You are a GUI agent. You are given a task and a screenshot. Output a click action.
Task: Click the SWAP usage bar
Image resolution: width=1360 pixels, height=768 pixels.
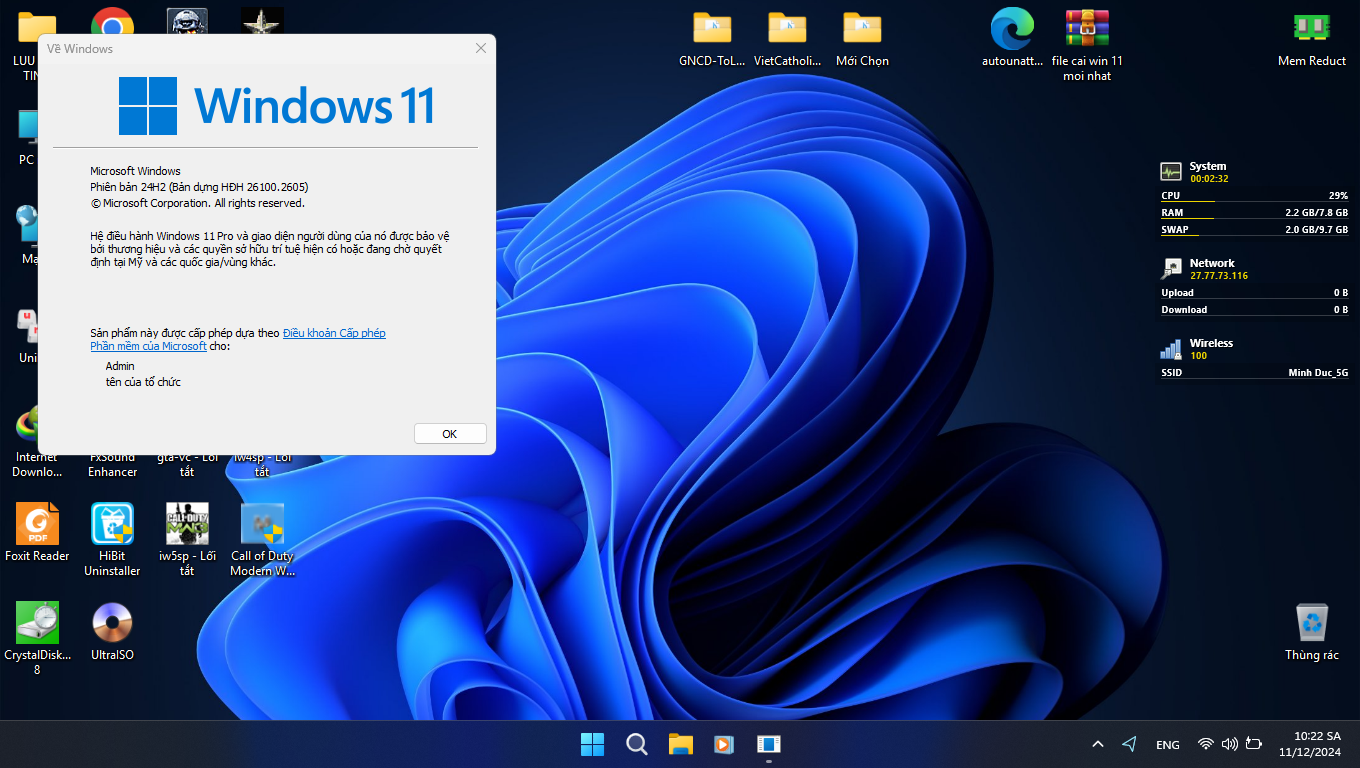(1254, 230)
